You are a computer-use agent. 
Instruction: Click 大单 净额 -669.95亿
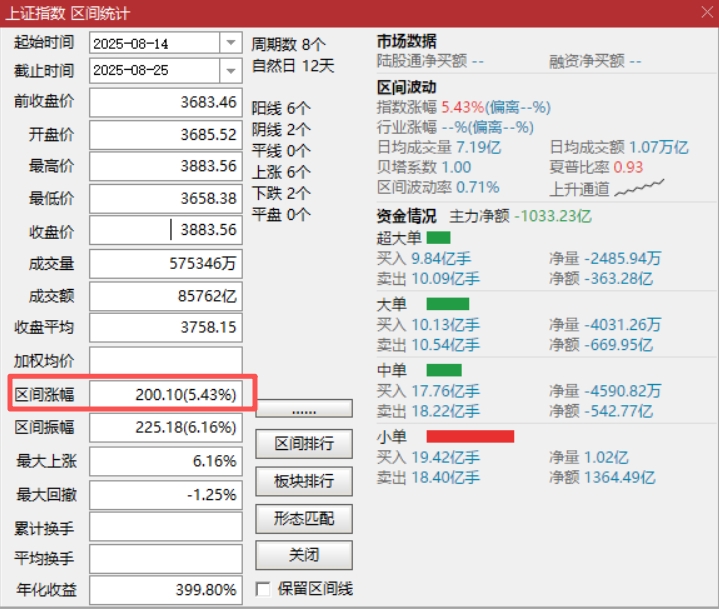tap(601, 345)
